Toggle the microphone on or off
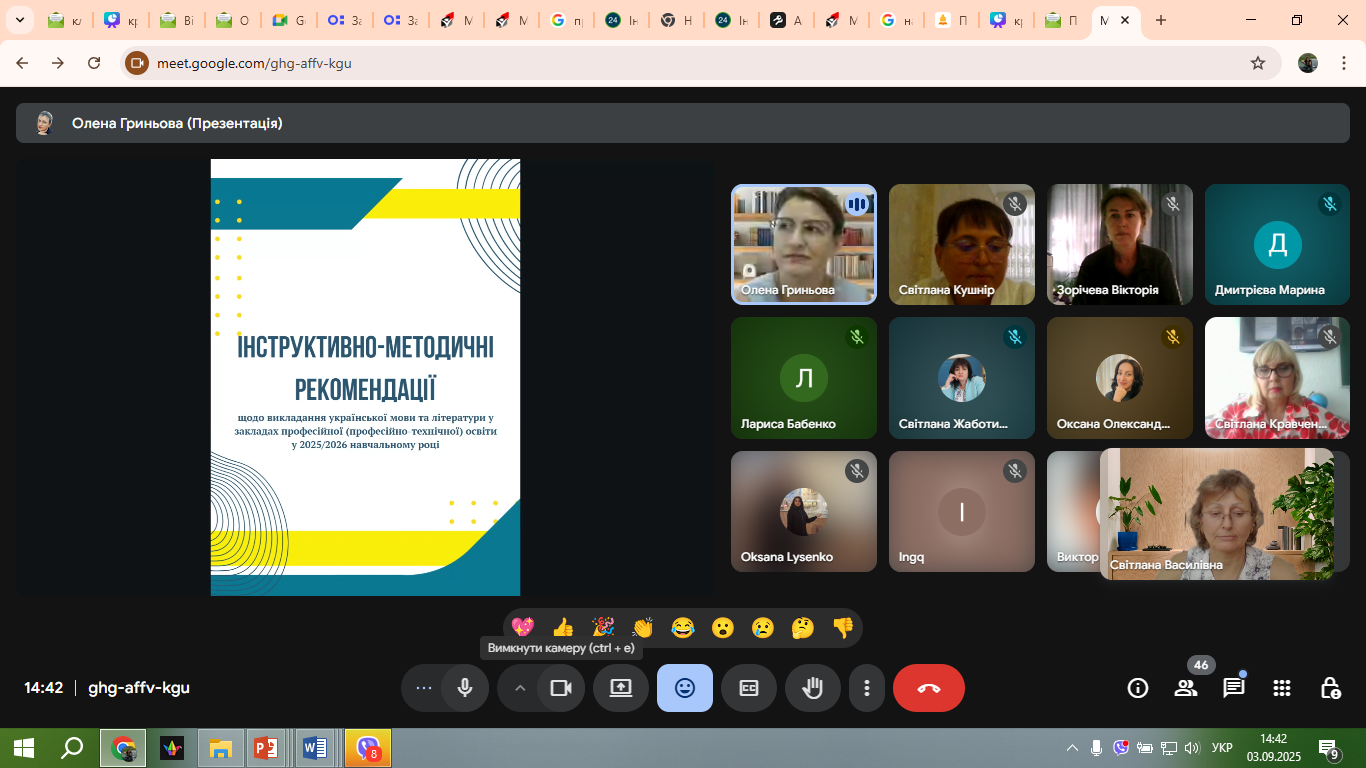The height and width of the screenshot is (768, 1366). point(465,688)
